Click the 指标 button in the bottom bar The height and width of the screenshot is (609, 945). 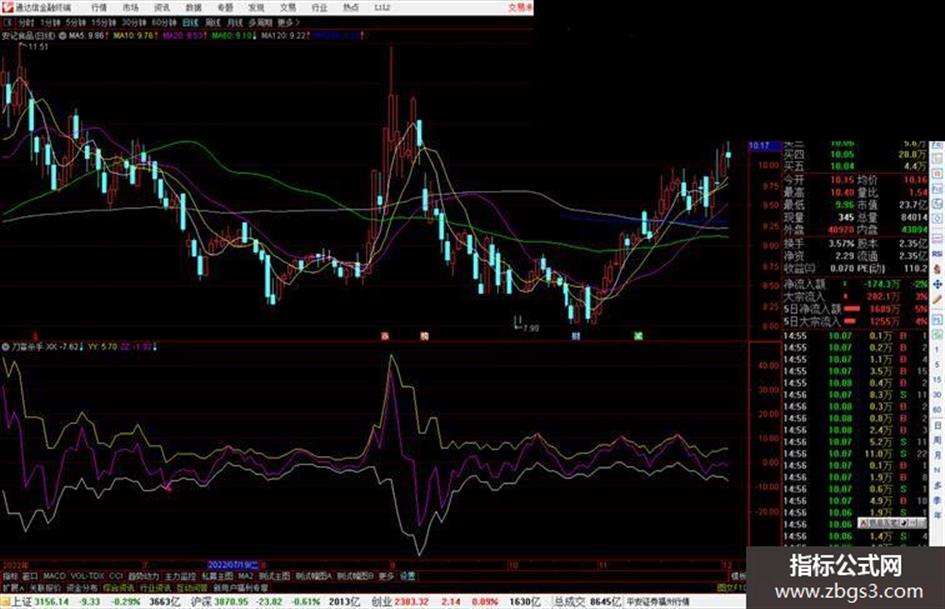tap(10, 576)
